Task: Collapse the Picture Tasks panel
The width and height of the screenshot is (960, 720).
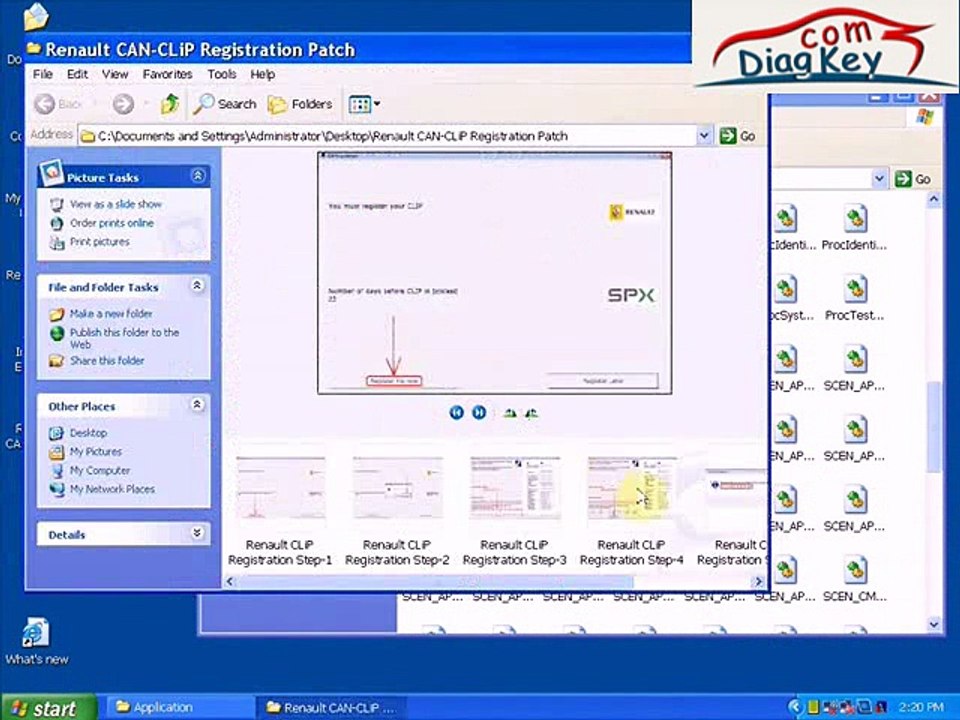Action: (x=198, y=176)
